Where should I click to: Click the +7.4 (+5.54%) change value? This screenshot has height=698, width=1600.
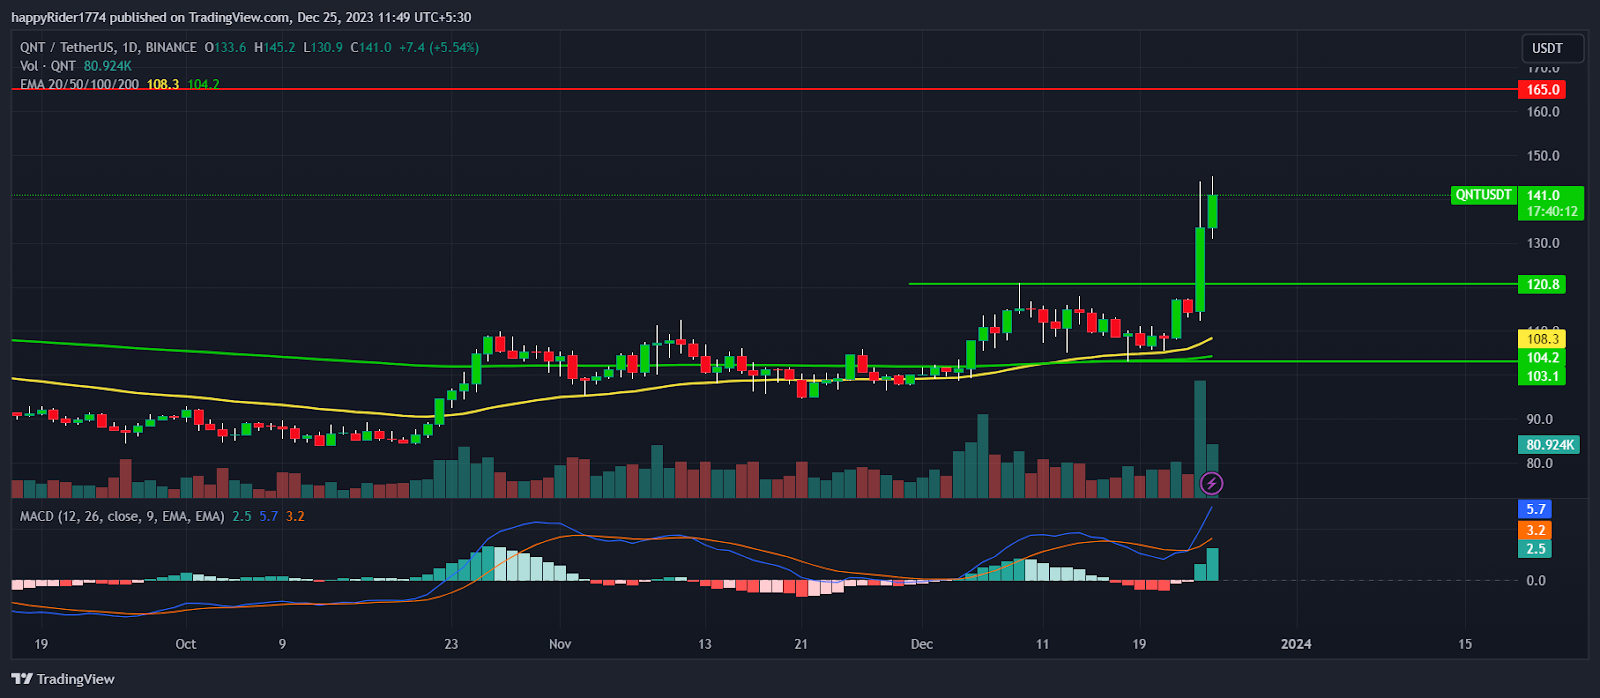pyautogui.click(x=439, y=47)
